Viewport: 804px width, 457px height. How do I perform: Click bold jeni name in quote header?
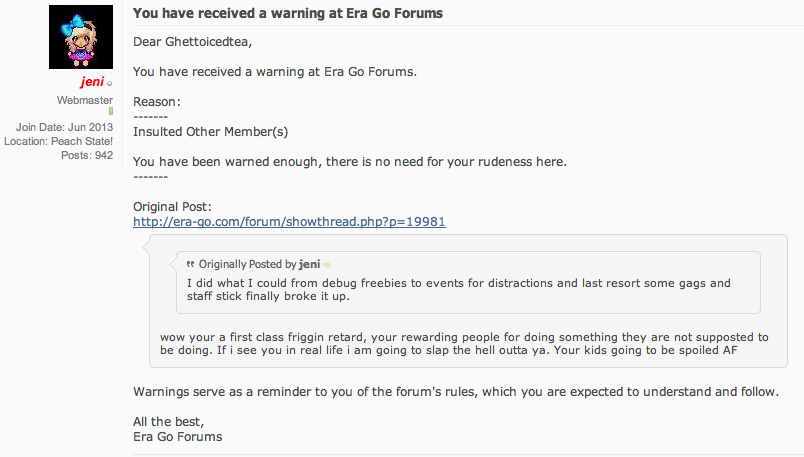coord(309,264)
